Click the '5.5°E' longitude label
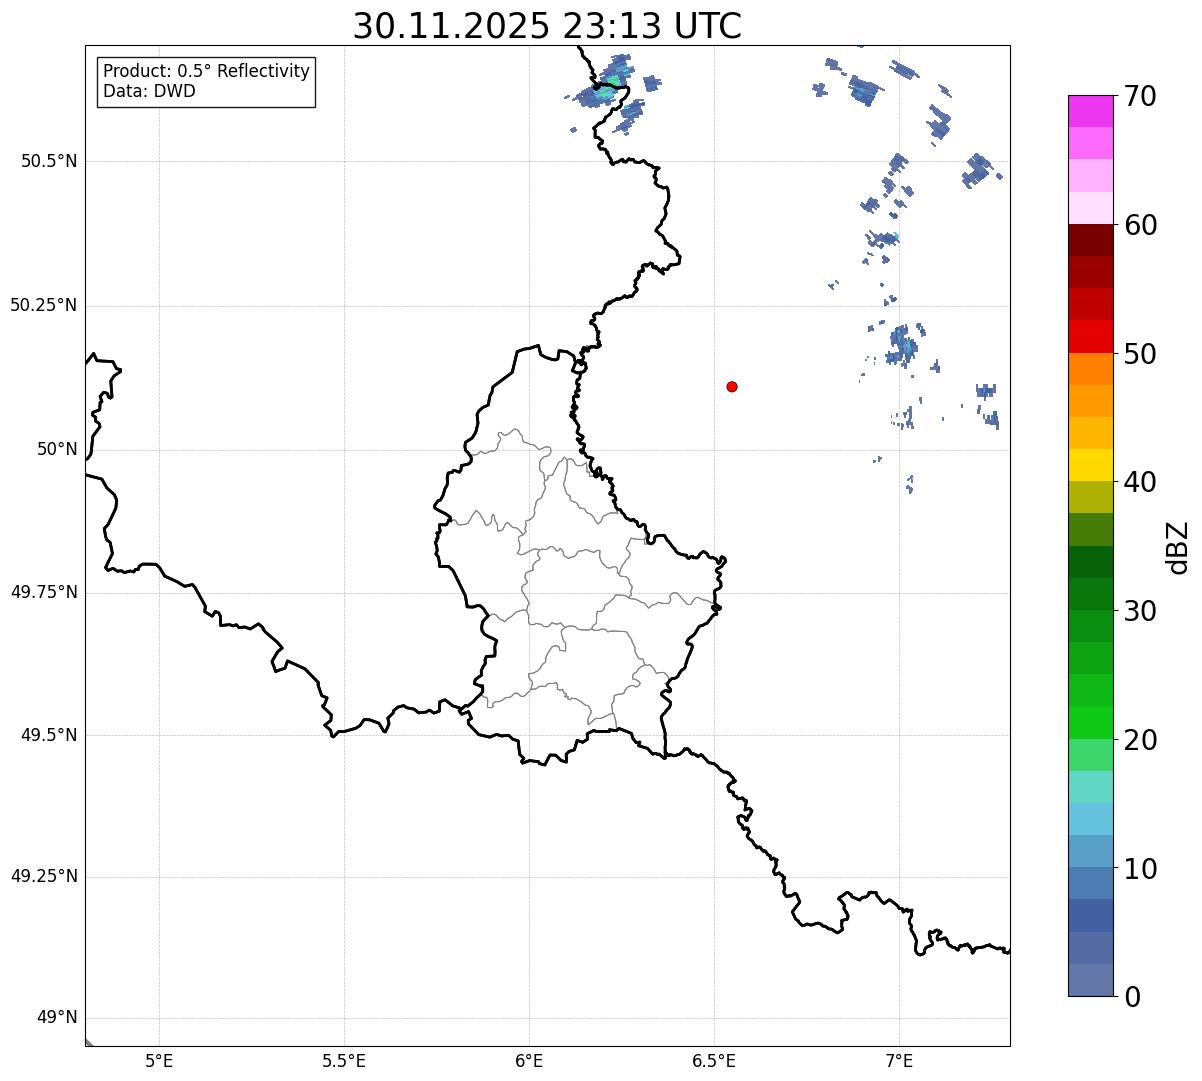The image size is (1202, 1081). pos(344,1060)
